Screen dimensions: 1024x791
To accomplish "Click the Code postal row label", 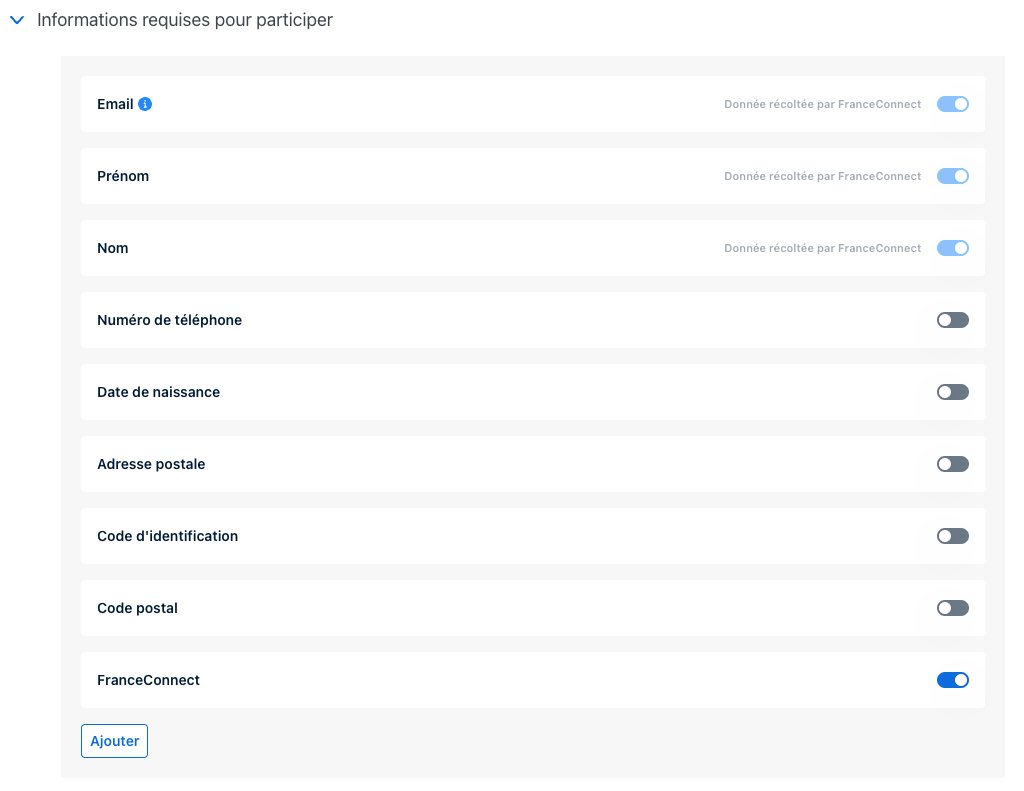I will (137, 608).
